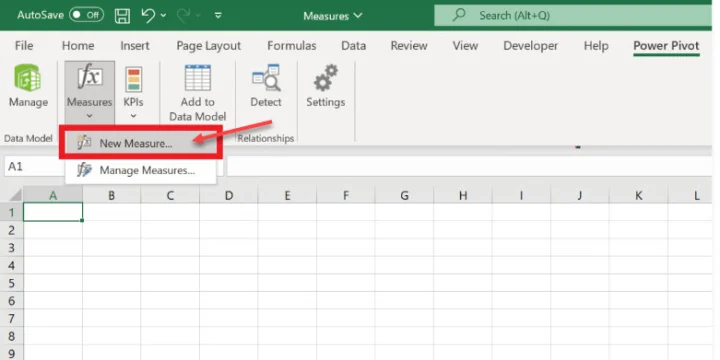Click the Manage data model icon
The height and width of the screenshot is (360, 720).
click(28, 78)
